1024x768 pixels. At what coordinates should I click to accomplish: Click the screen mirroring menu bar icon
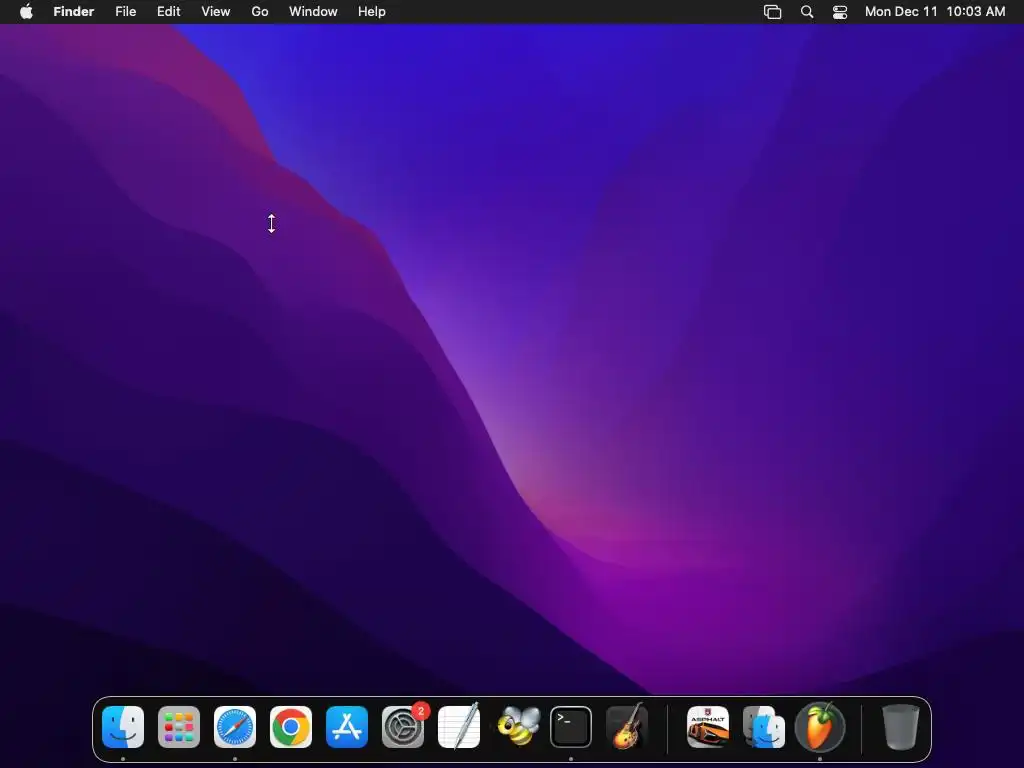point(773,12)
